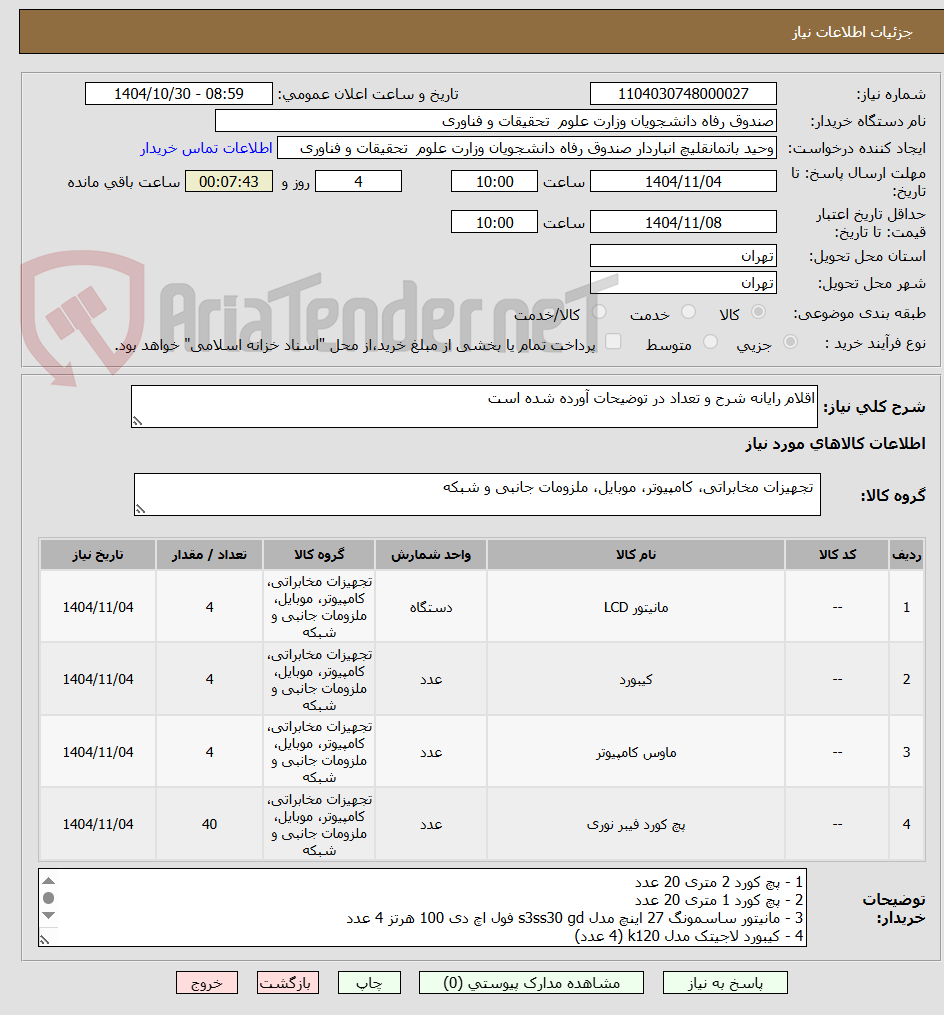Click resize grip of شرح کلی نیاز box
Screen dimensions: 944x1015
coord(137,421)
